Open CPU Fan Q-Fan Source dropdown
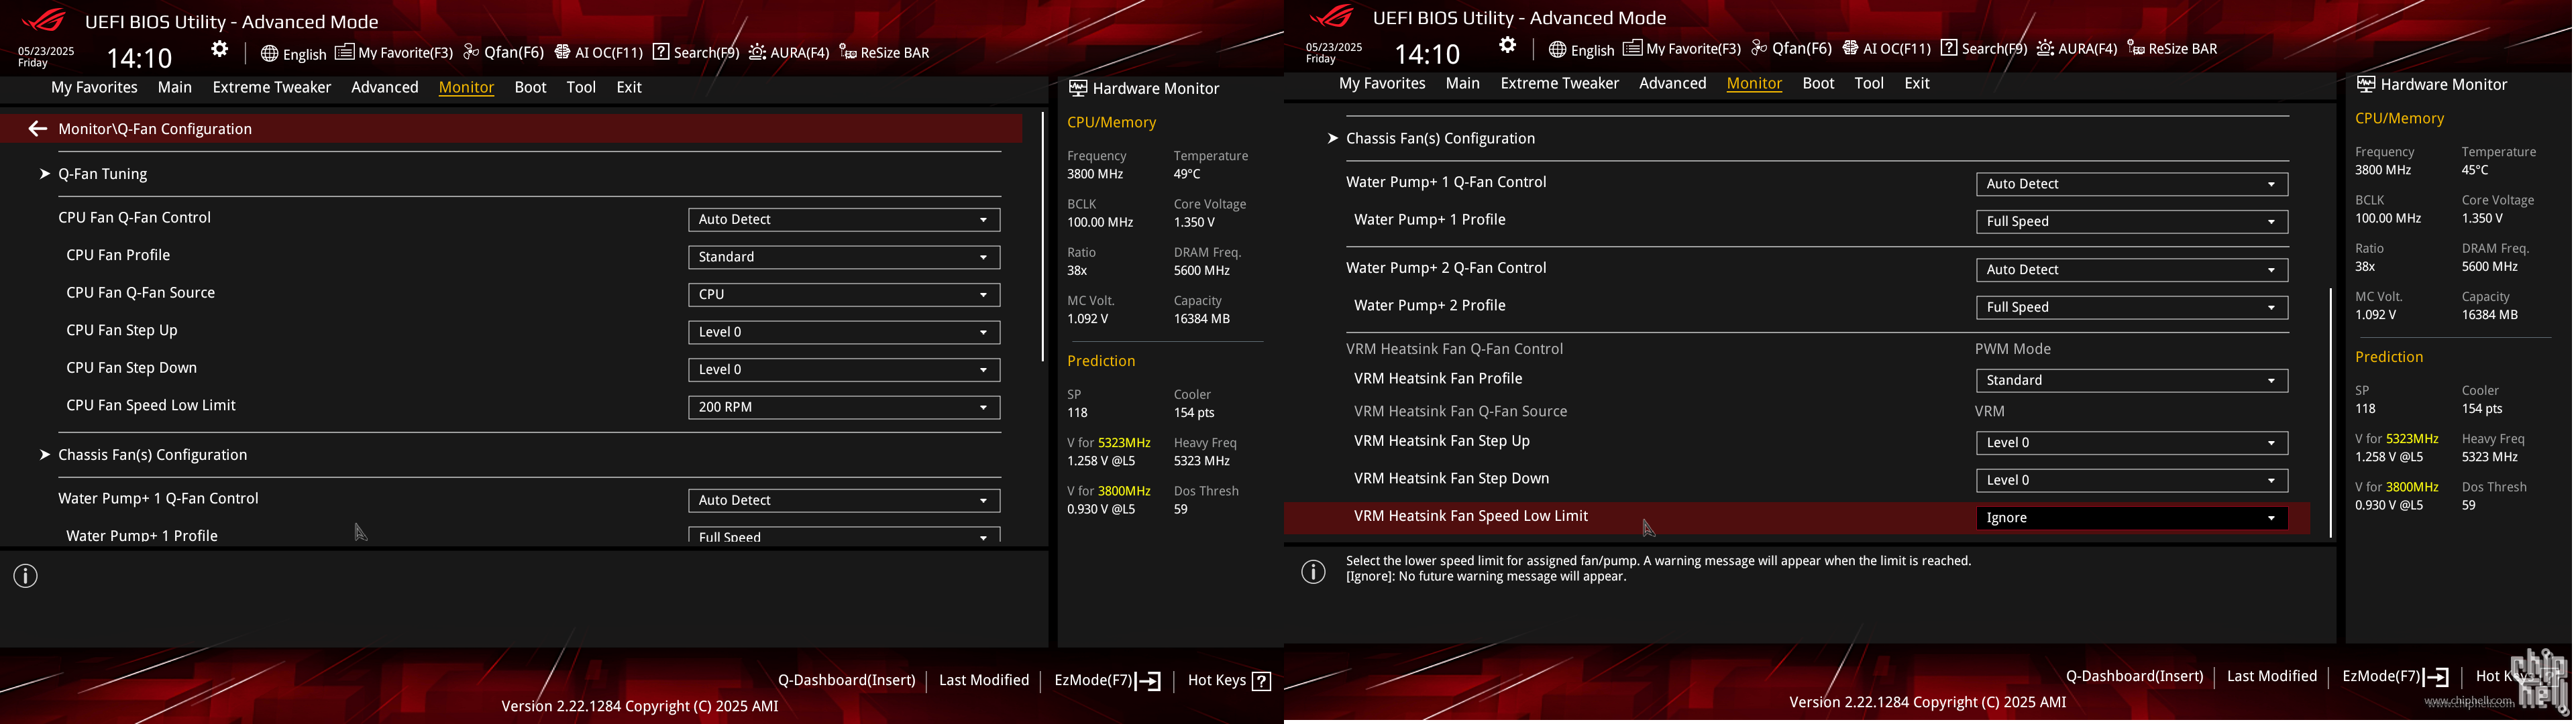Image resolution: width=2576 pixels, height=724 pixels. pyautogui.click(x=844, y=294)
